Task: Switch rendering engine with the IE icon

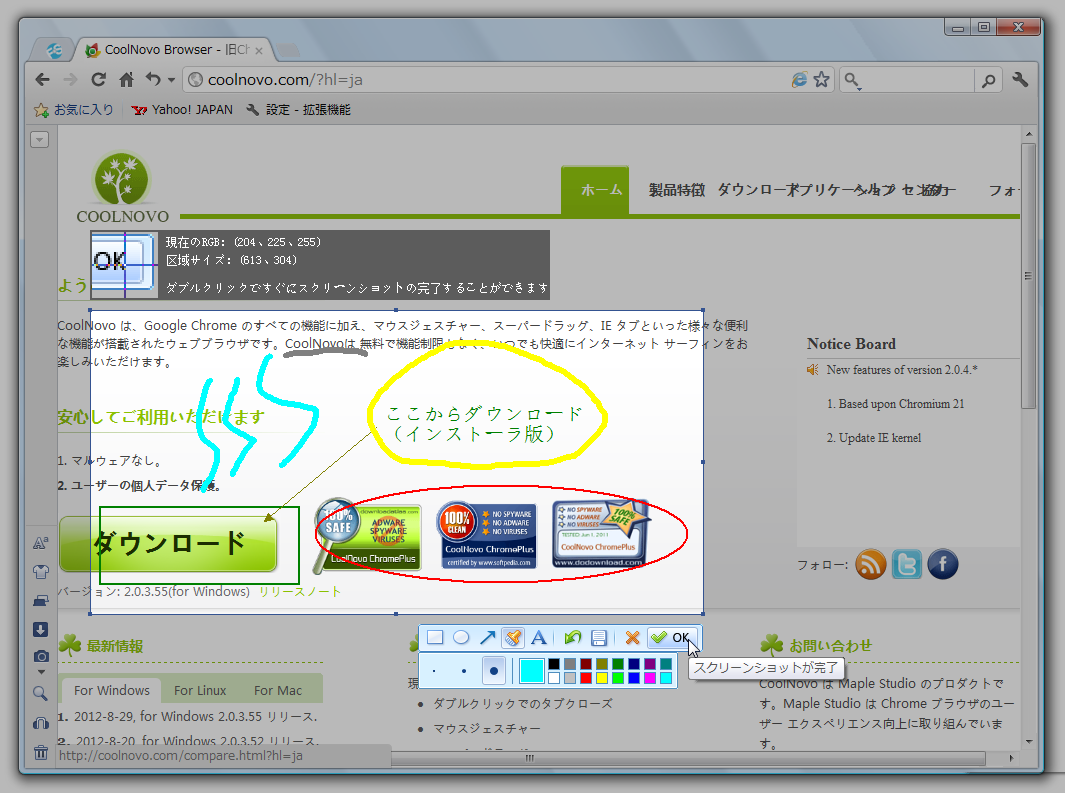Action: (x=799, y=79)
